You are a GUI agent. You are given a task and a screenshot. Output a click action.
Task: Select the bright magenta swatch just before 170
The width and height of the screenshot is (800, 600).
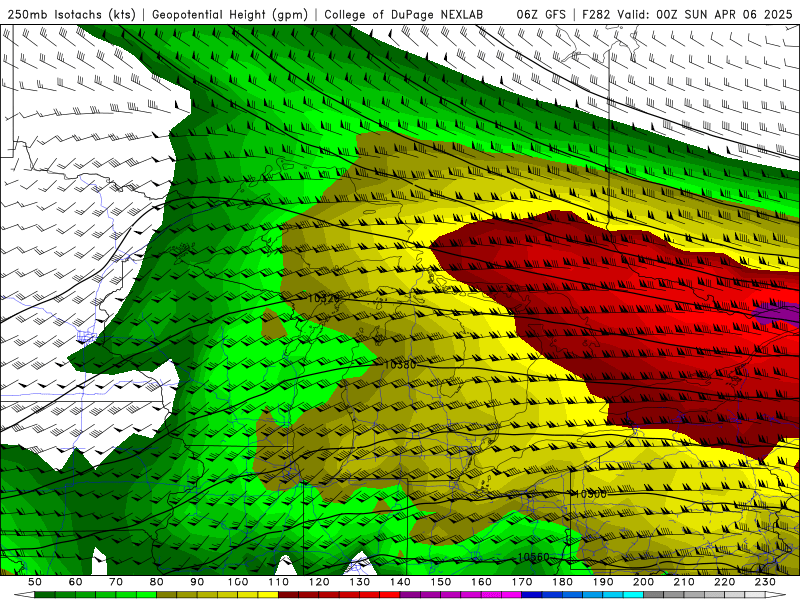[511, 594]
